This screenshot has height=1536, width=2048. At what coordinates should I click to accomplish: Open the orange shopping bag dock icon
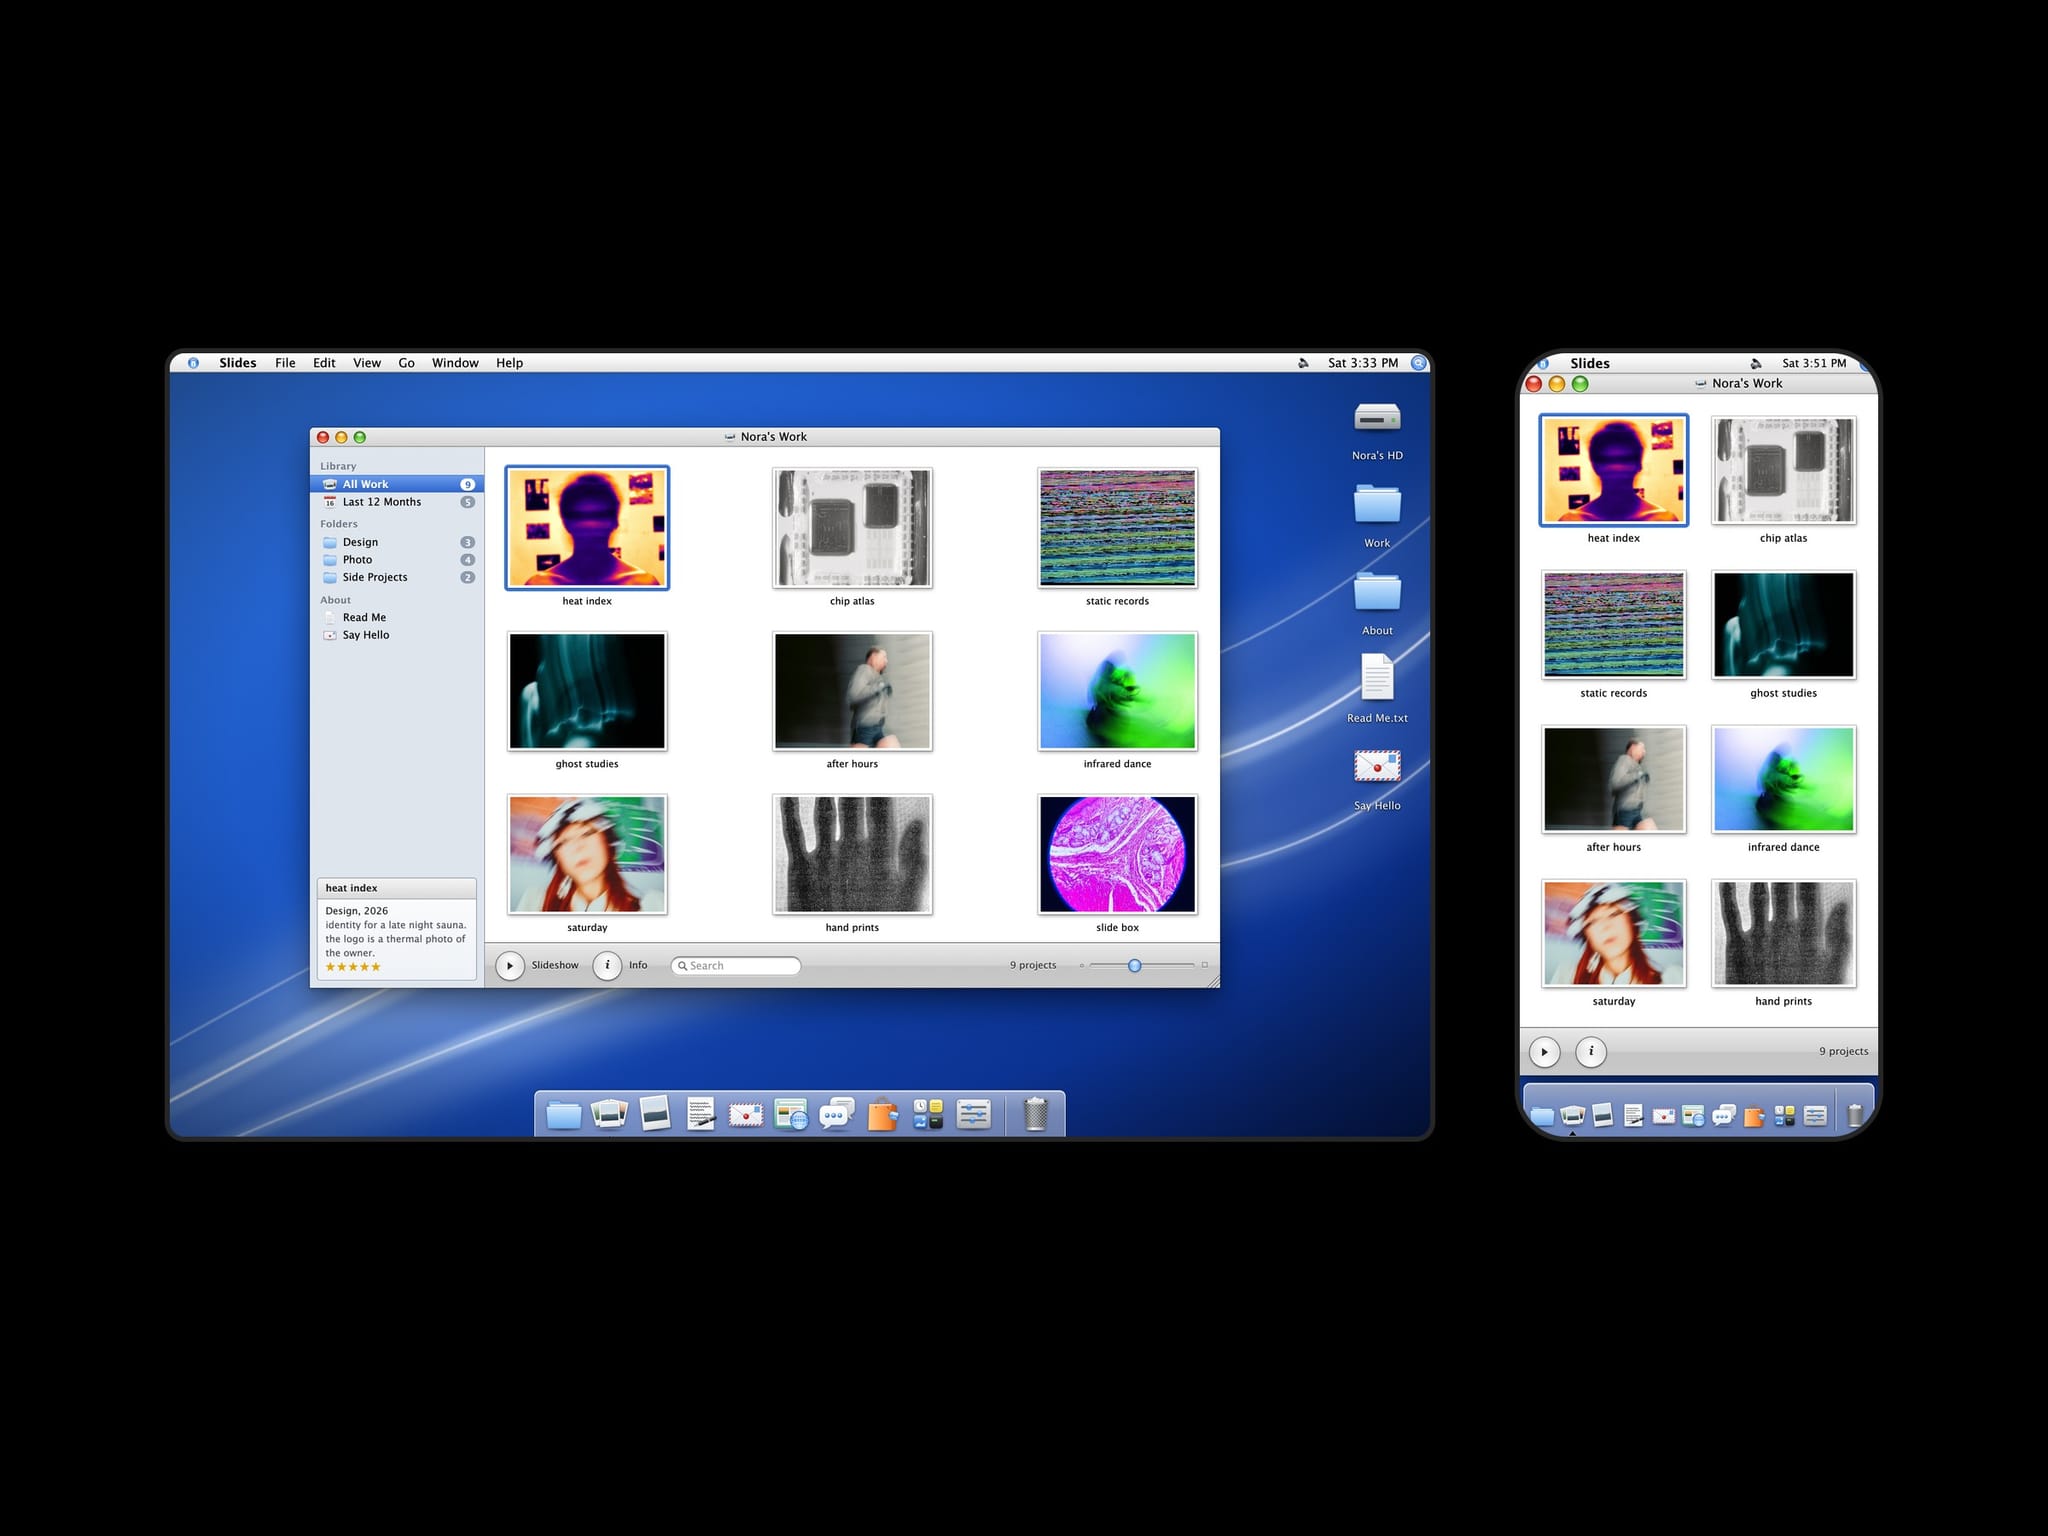point(882,1114)
